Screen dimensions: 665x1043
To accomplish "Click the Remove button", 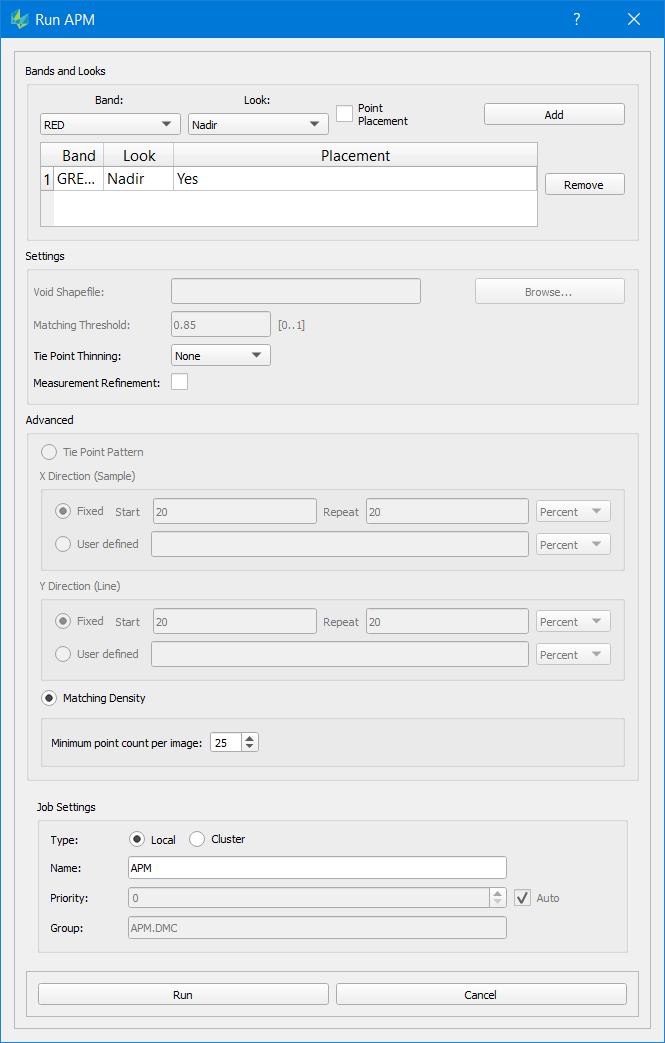I will [584, 185].
